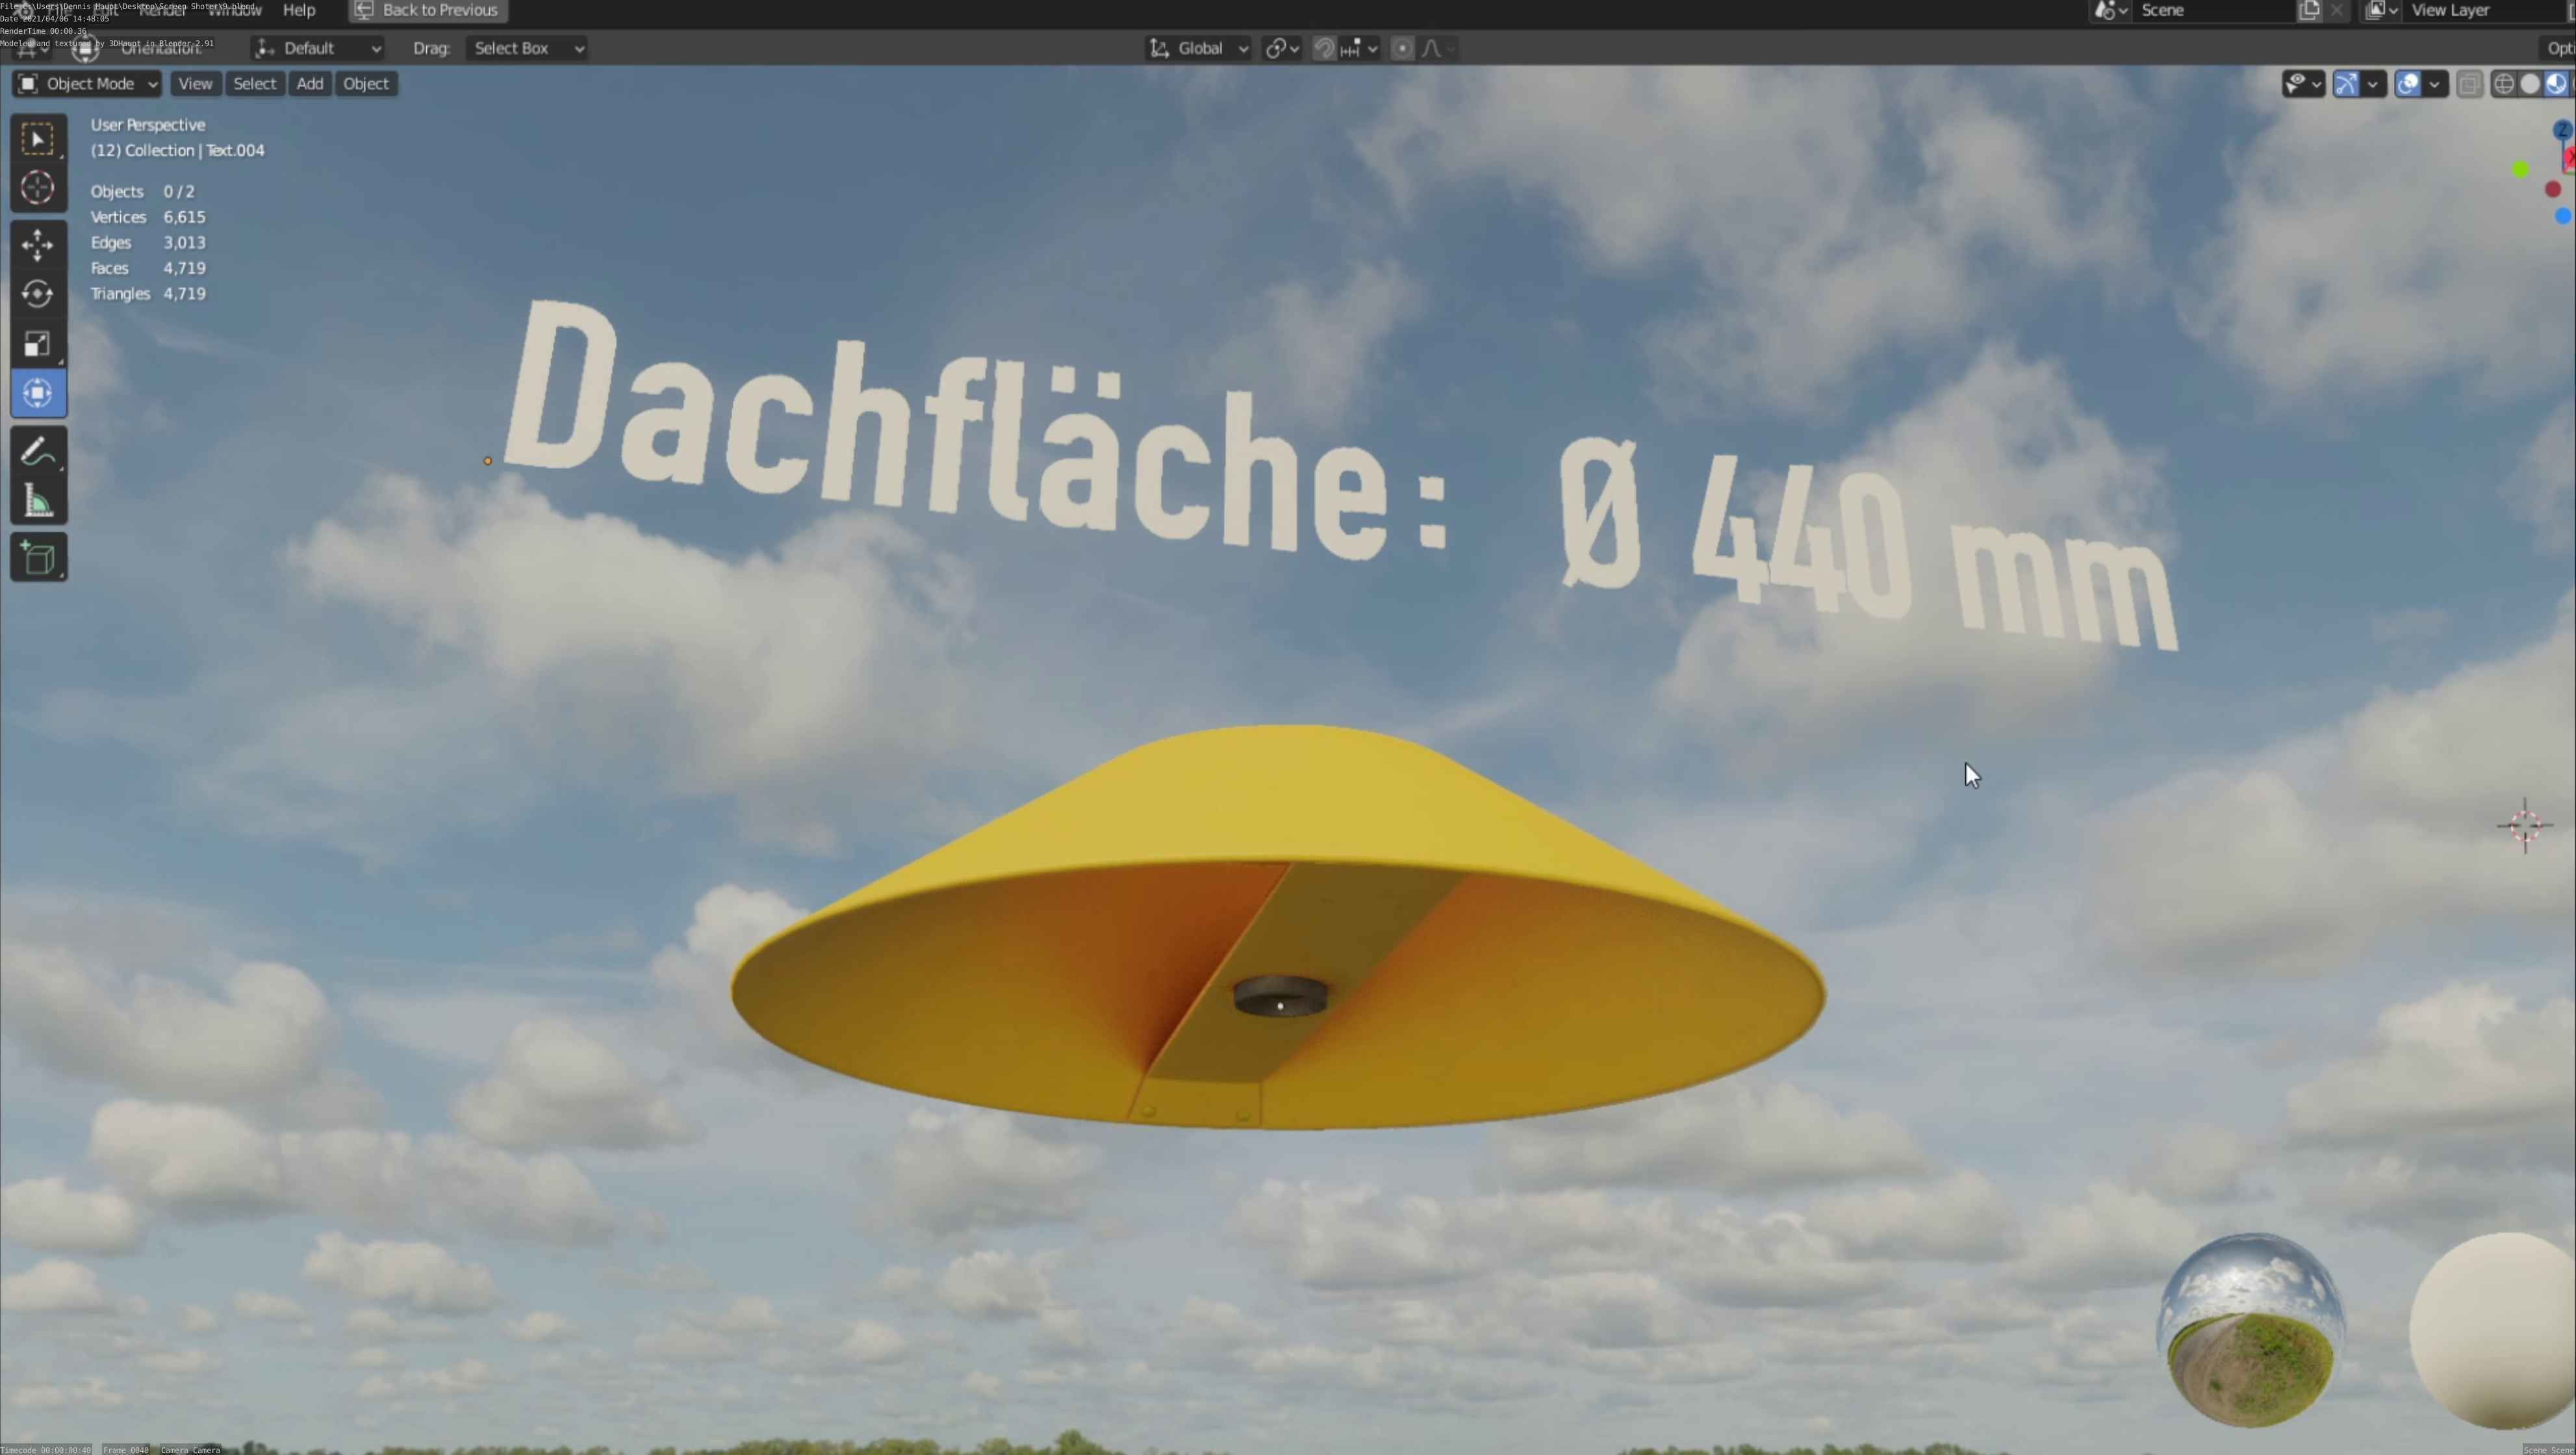Click the Collection Text.004 label
The image size is (2576, 1455).
178,150
